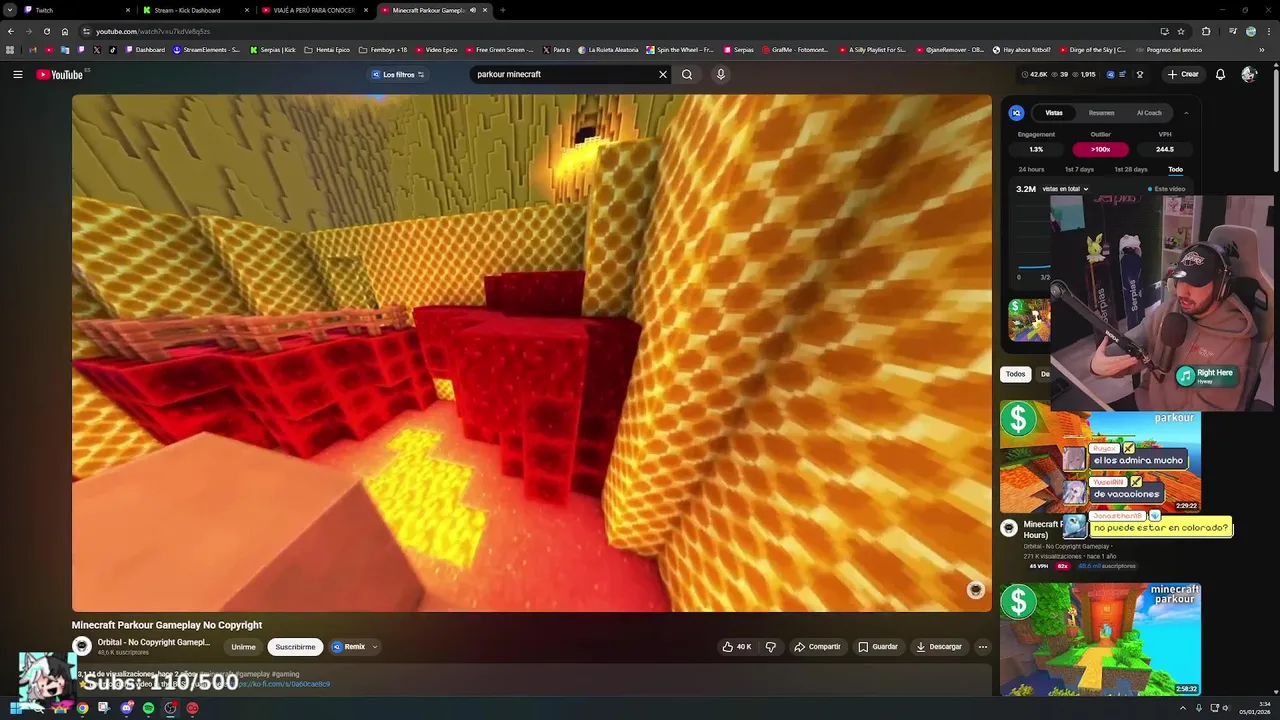The width and height of the screenshot is (1280, 720).
Task: Toggle the Este vídeo legend
Action: tap(1166, 189)
